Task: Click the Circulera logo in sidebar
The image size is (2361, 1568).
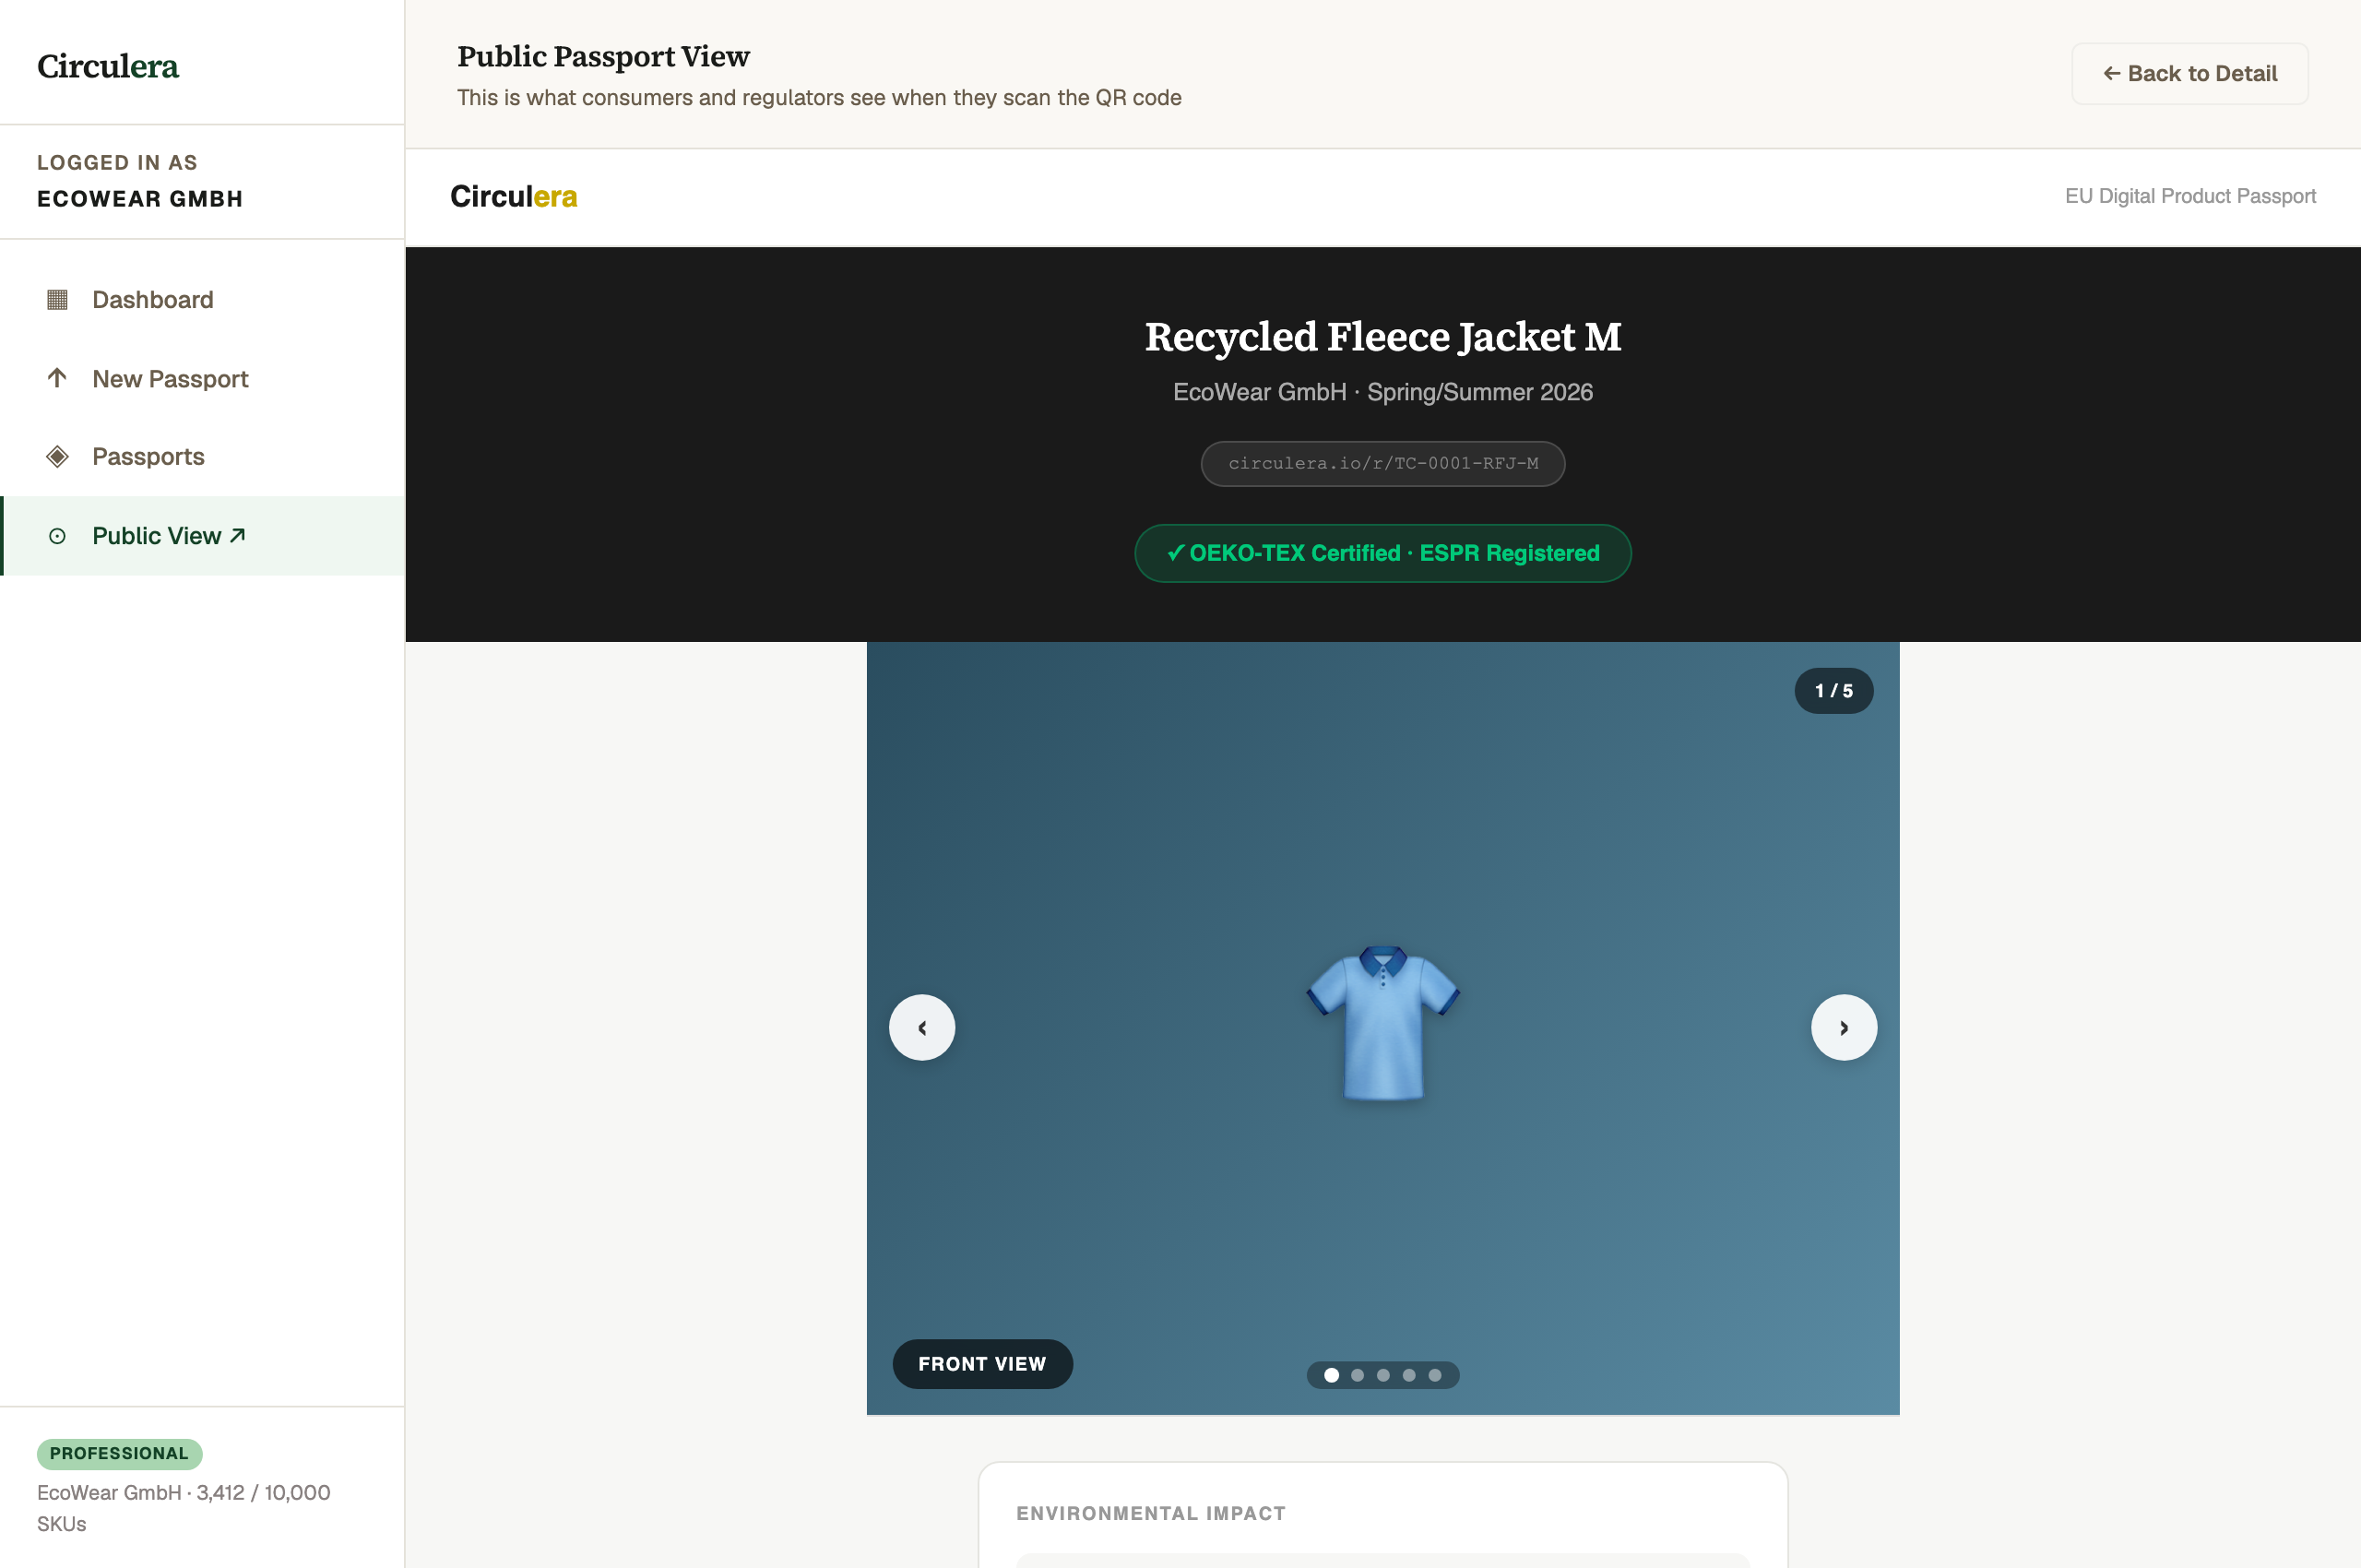Action: point(108,66)
